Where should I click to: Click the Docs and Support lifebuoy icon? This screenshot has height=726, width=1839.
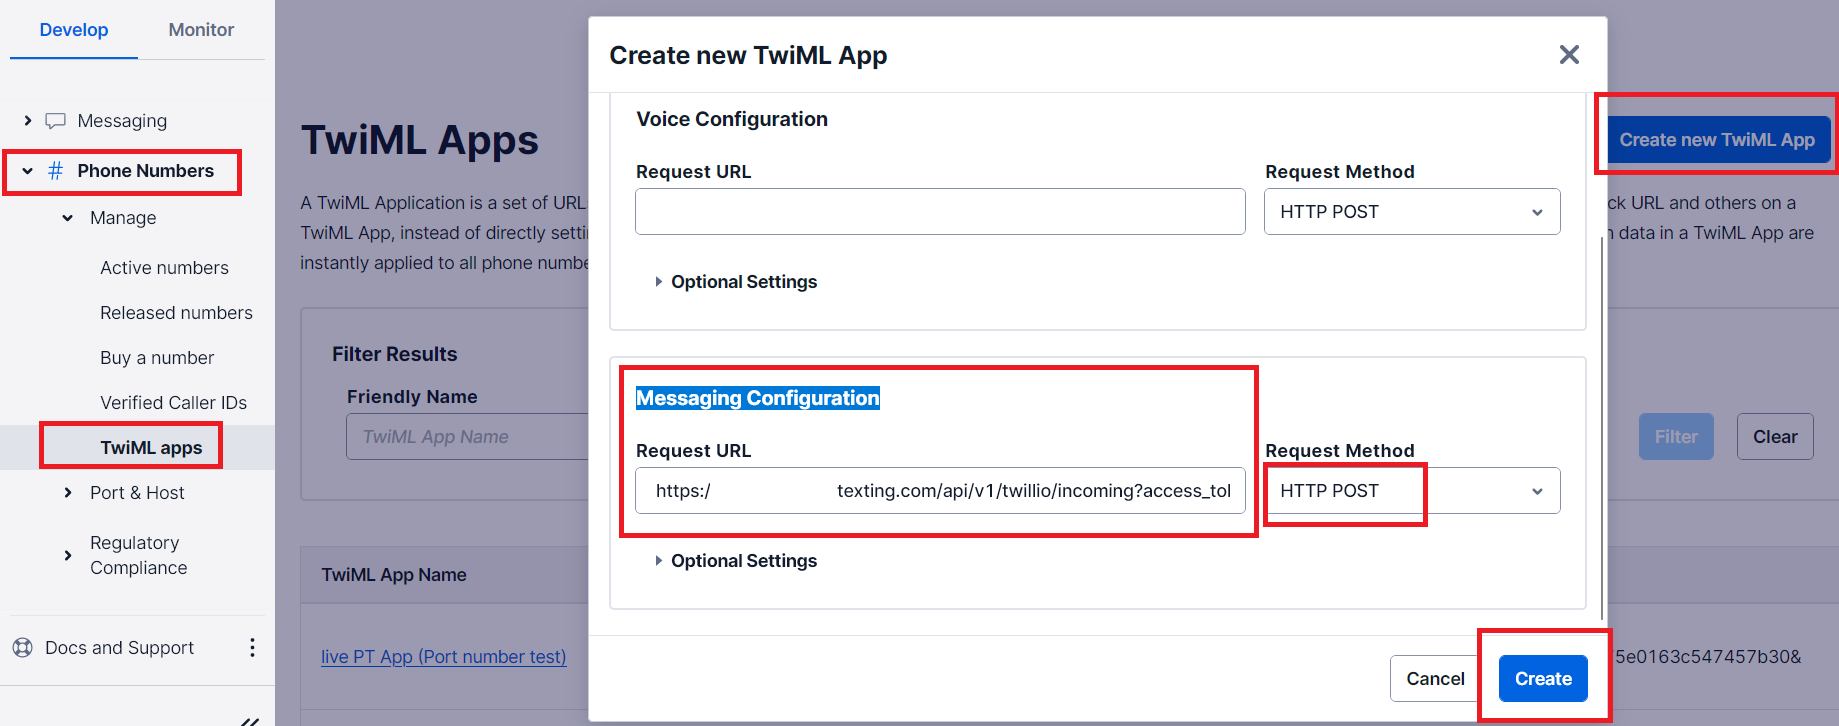[x=22, y=648]
